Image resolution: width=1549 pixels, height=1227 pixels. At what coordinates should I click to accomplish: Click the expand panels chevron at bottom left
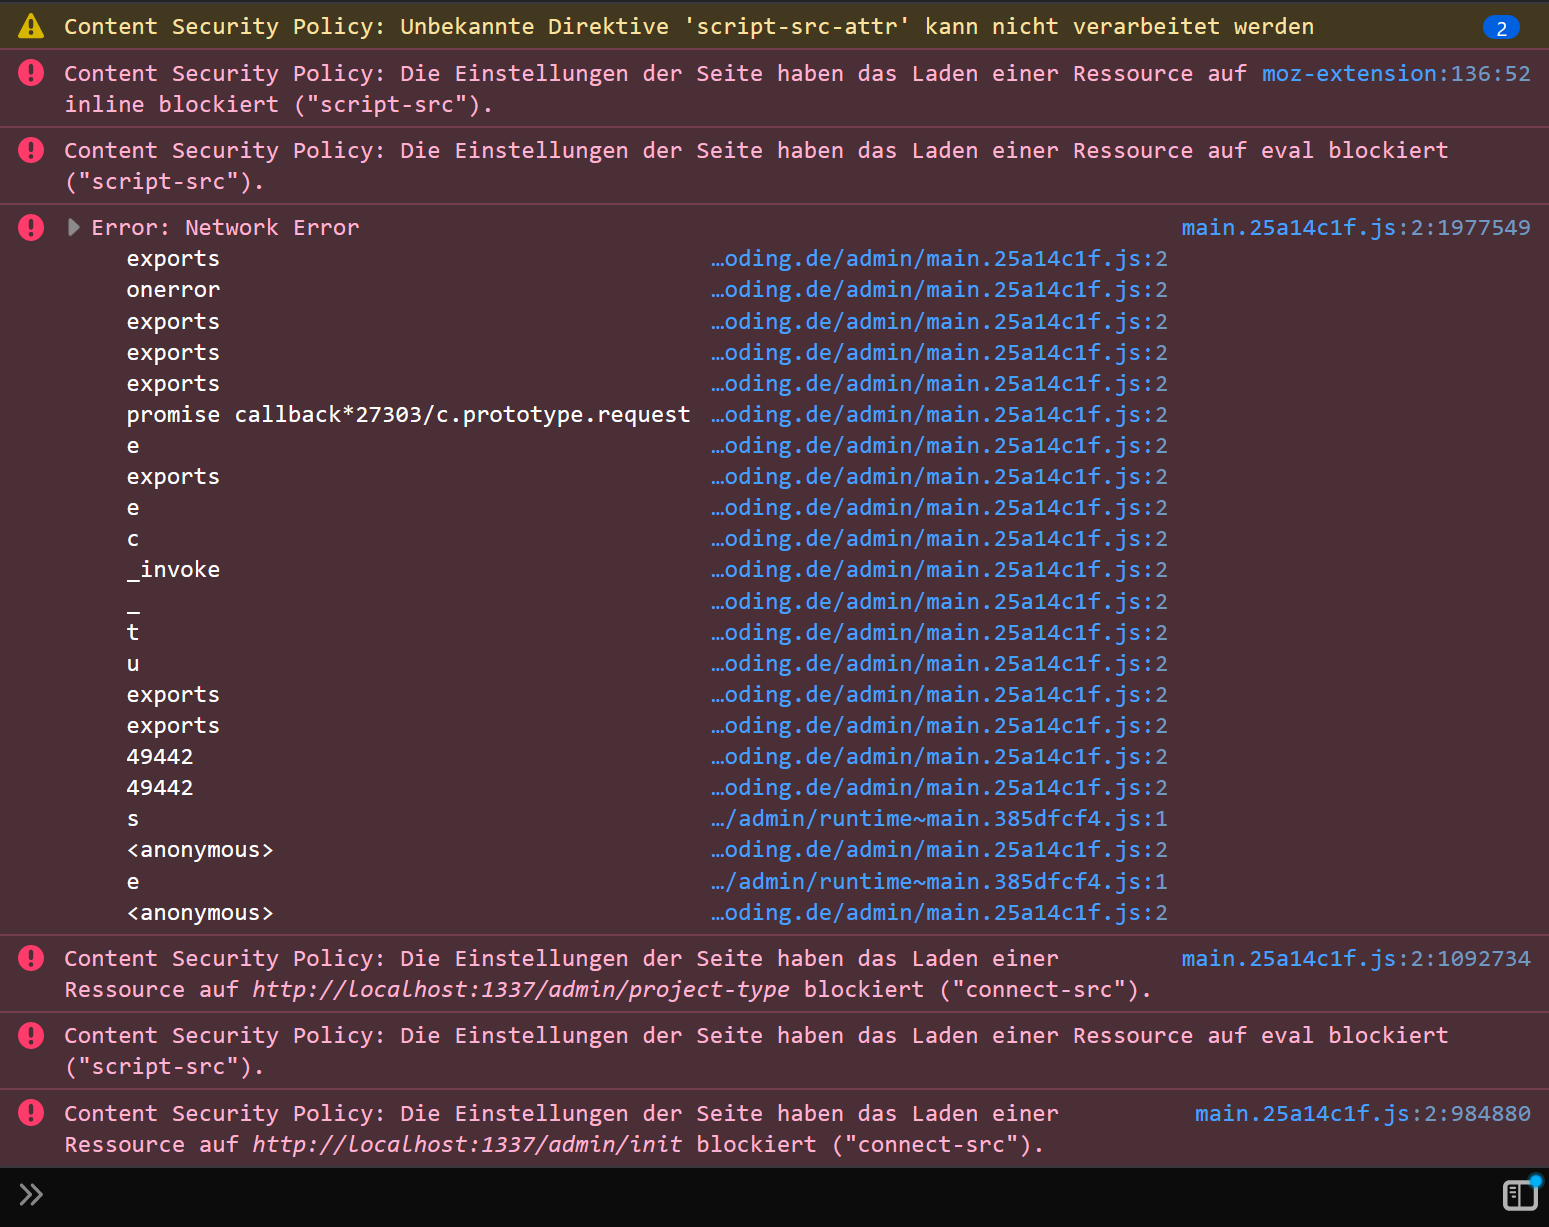click(x=30, y=1194)
